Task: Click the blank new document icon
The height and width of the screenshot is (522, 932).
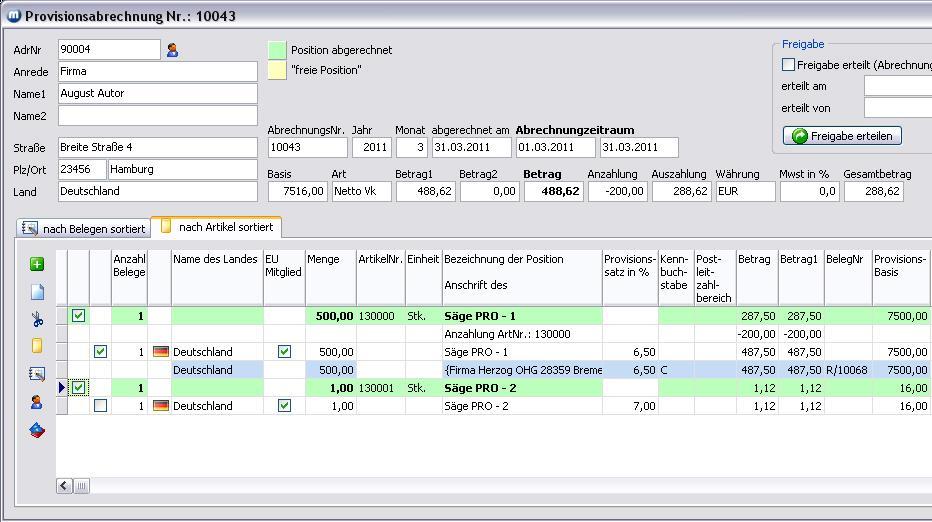Action: click(37, 292)
